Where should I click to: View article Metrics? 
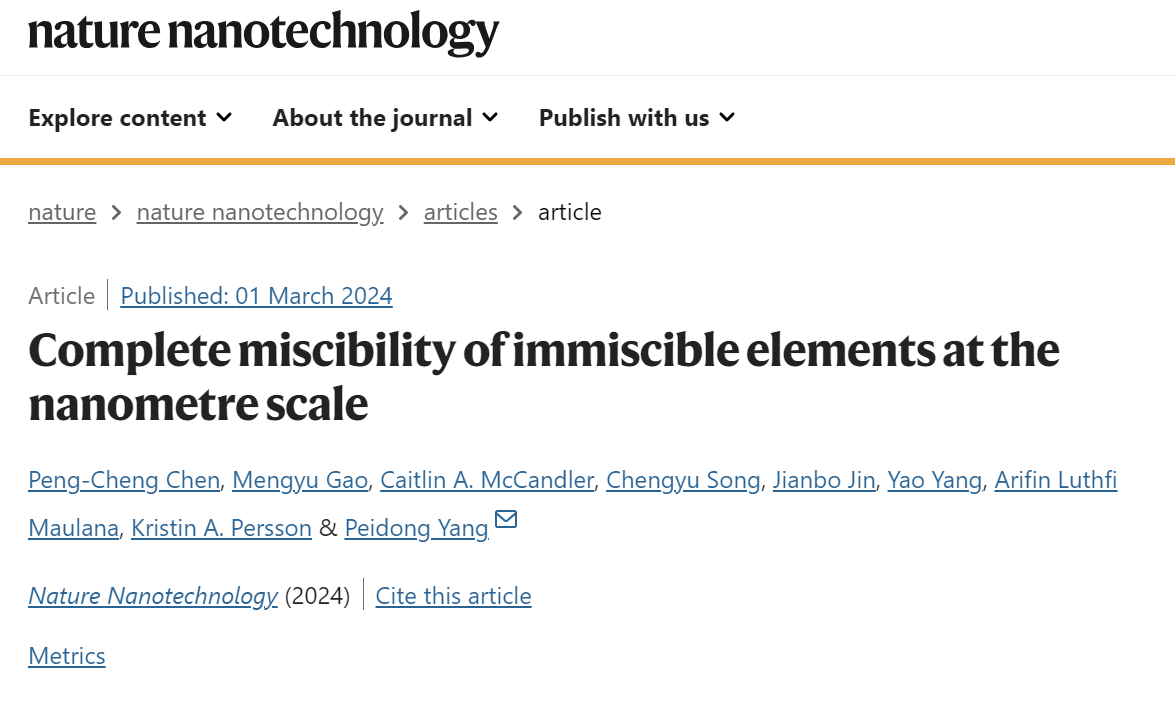67,656
